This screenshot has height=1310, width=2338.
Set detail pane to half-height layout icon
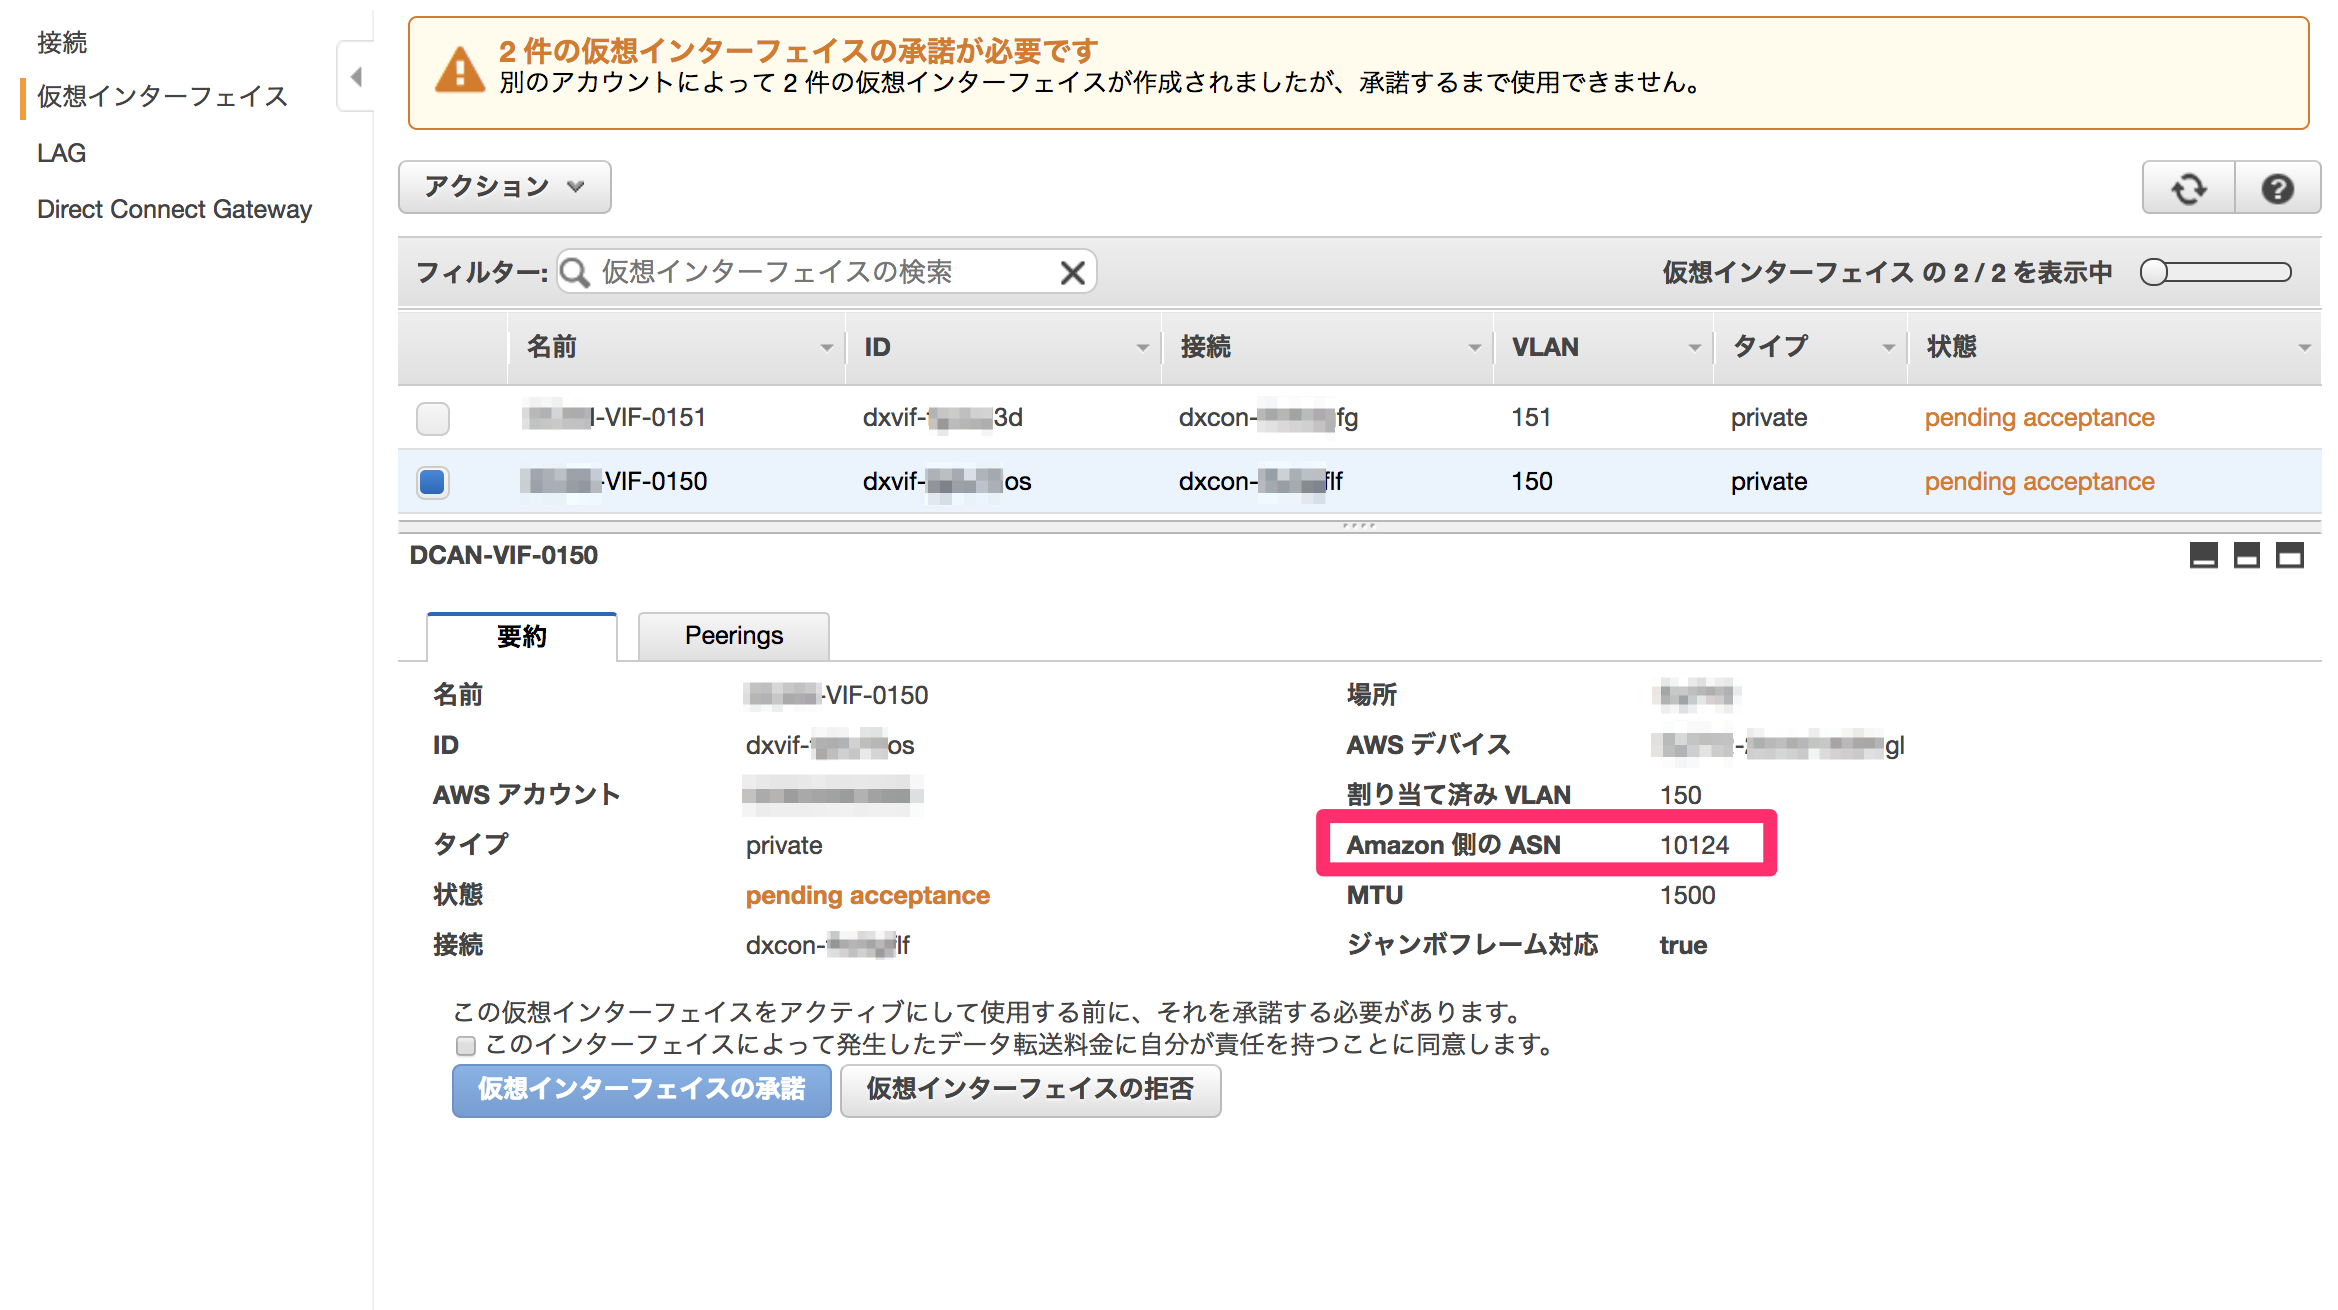click(x=2246, y=555)
